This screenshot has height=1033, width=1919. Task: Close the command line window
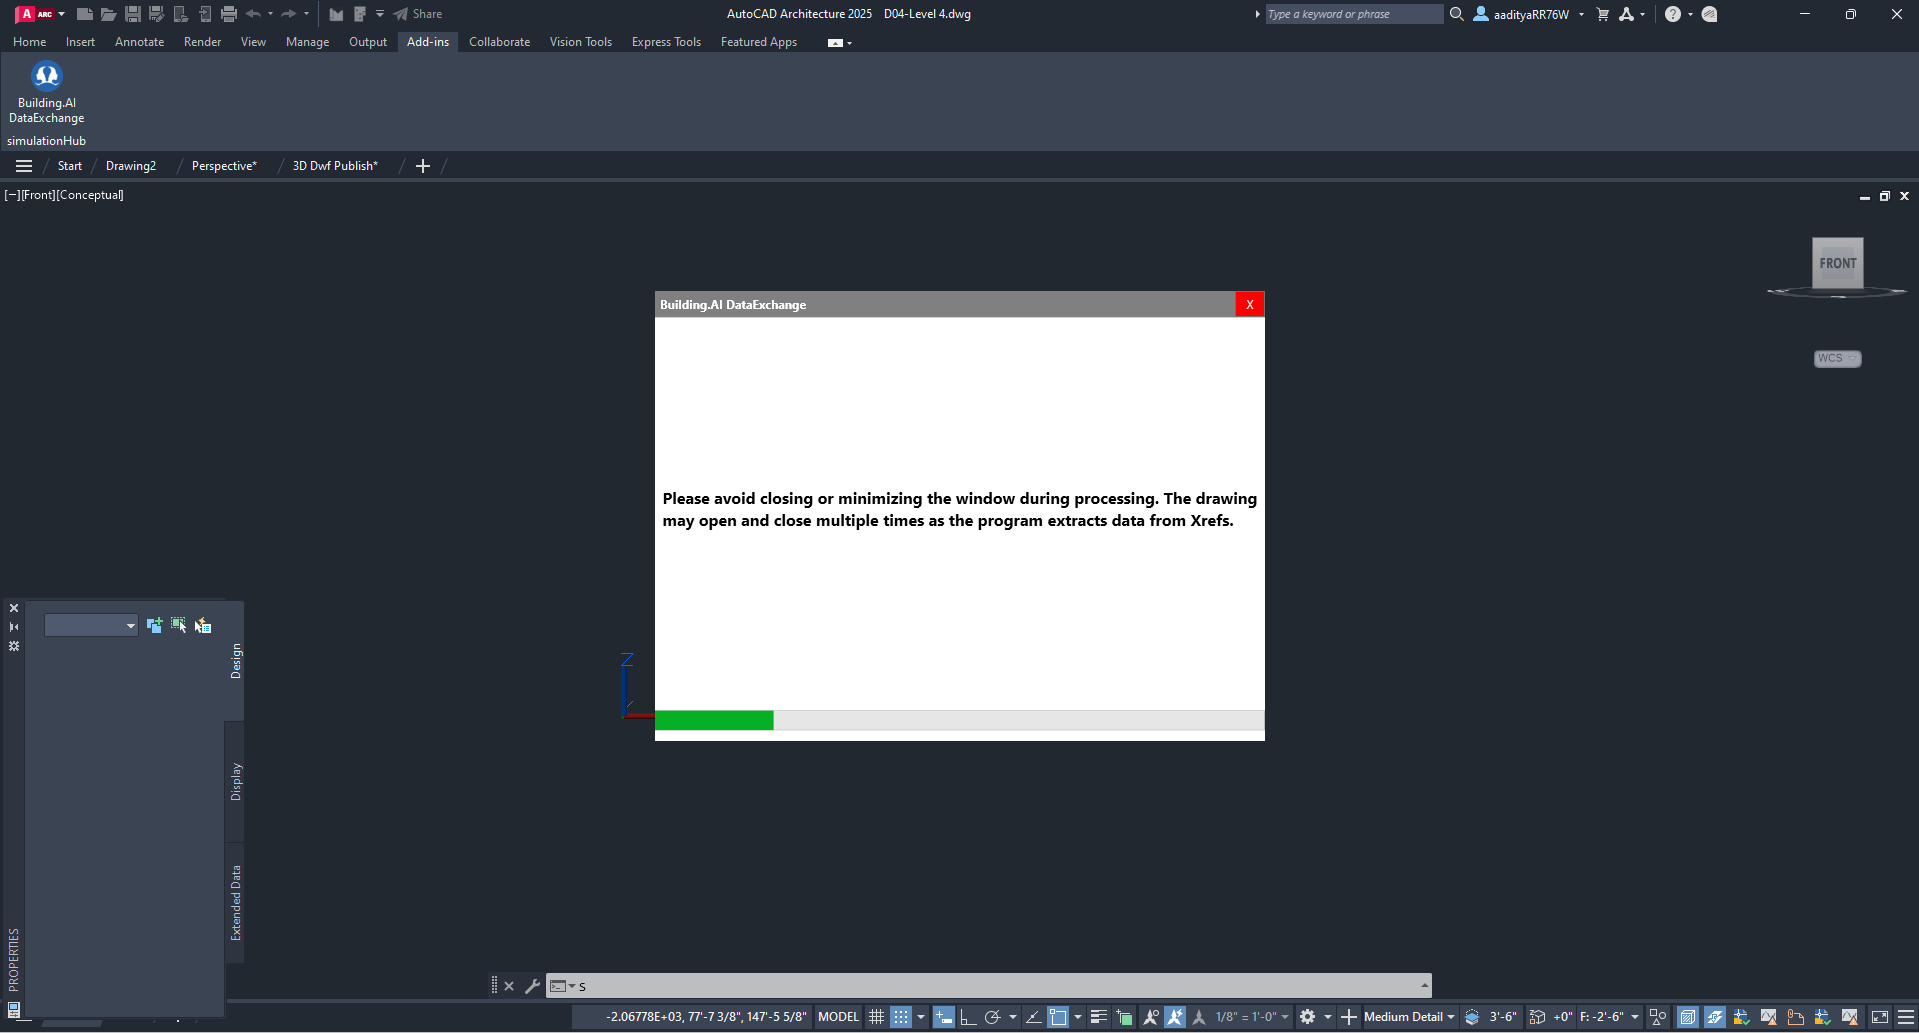click(x=509, y=986)
